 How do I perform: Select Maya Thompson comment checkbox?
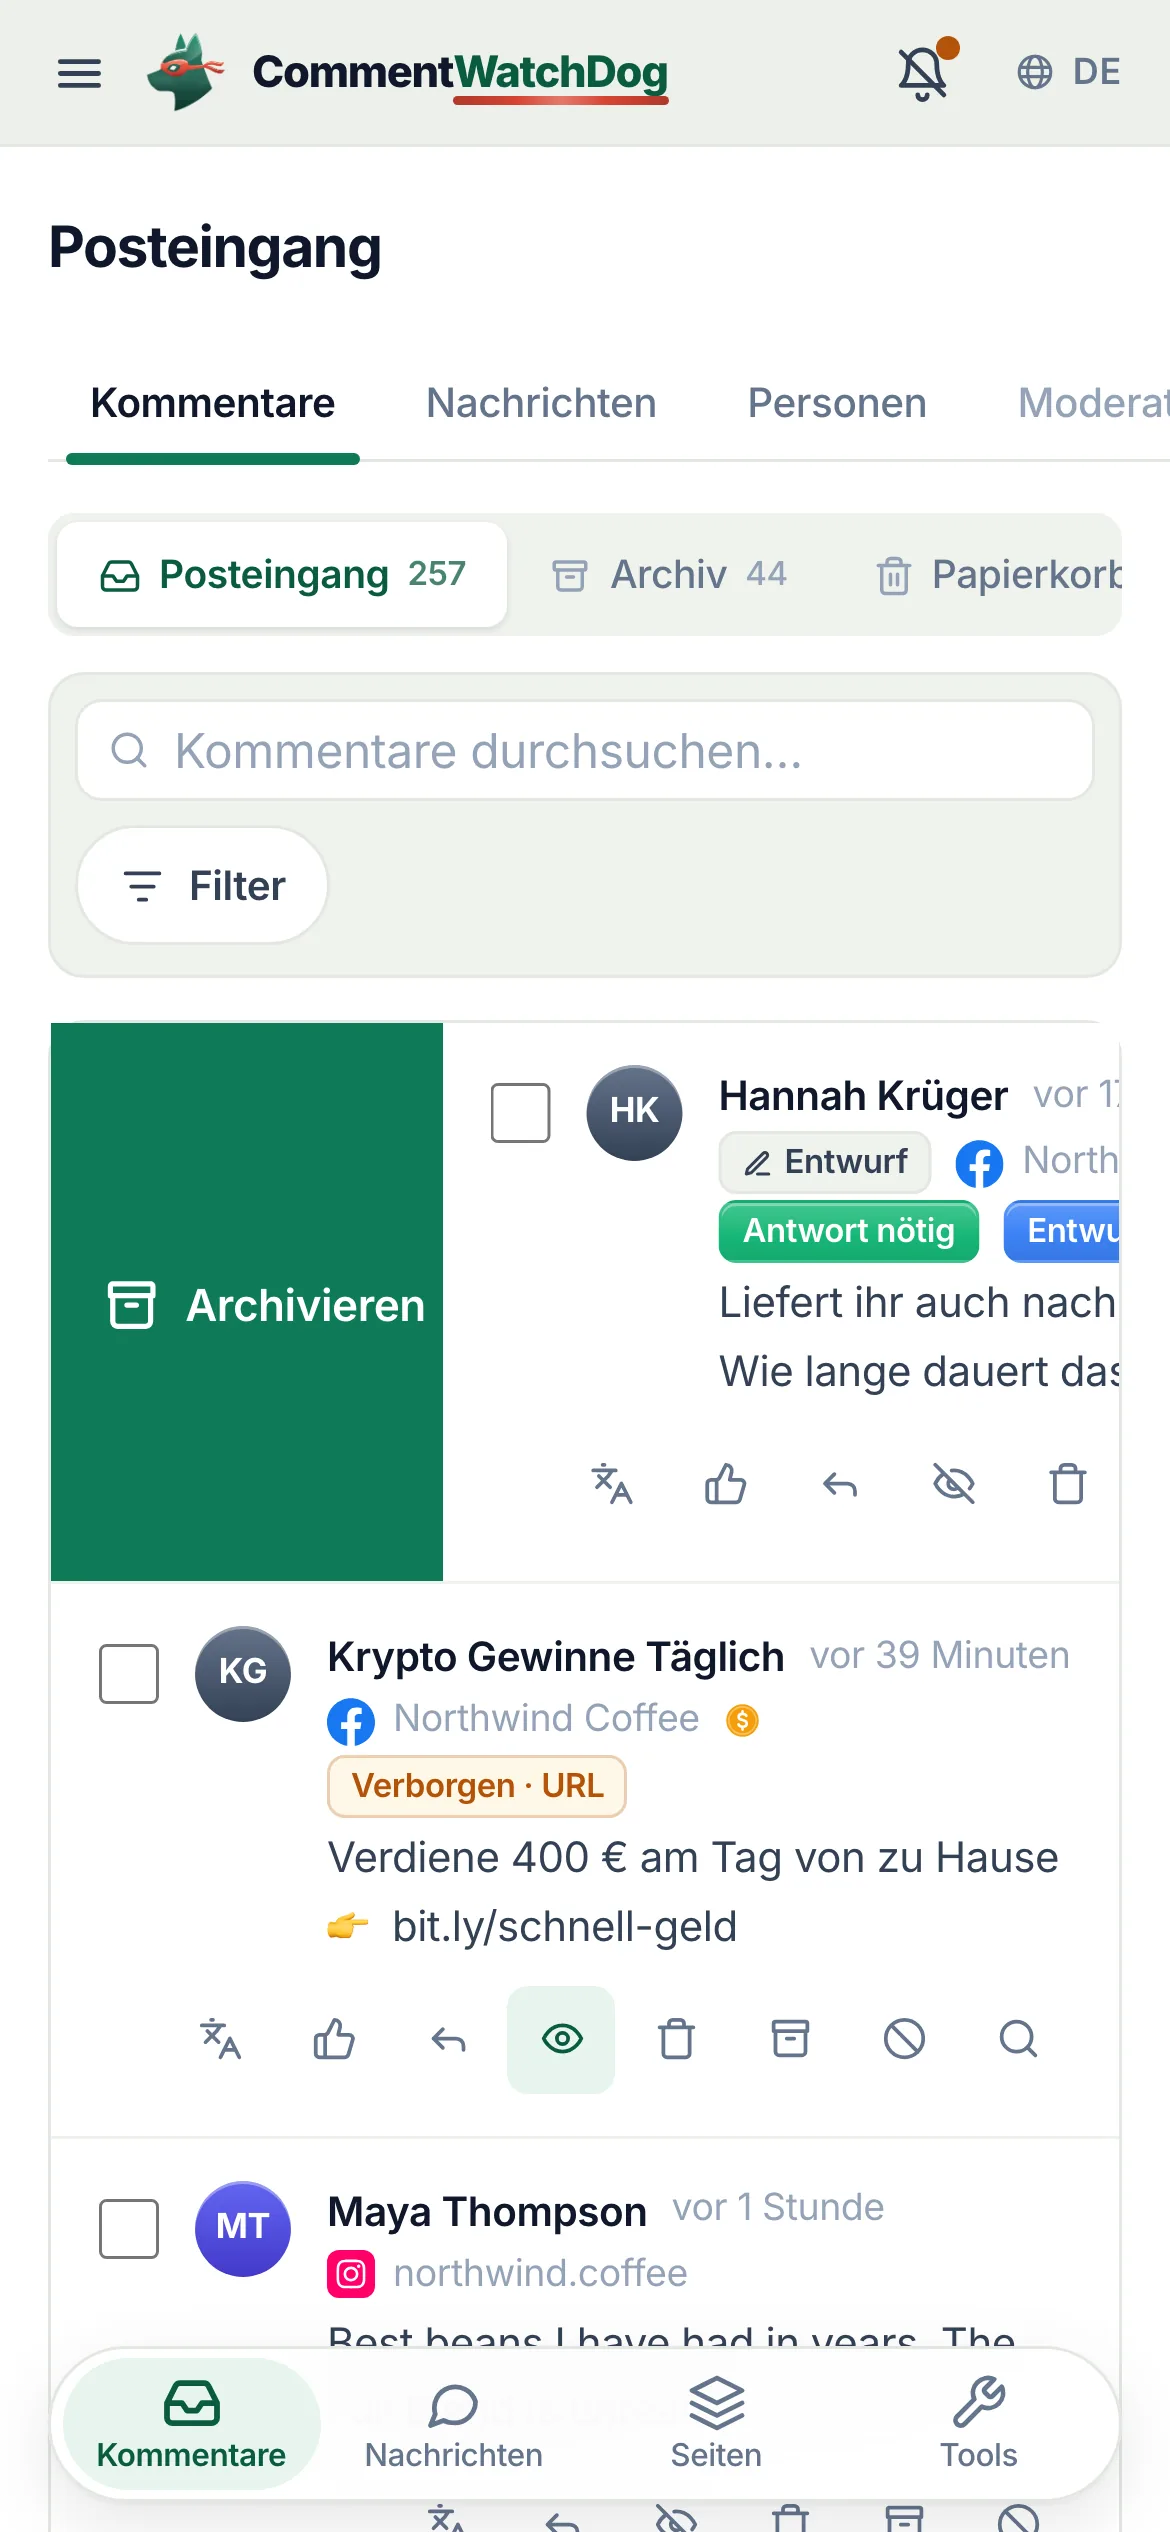129,2229
